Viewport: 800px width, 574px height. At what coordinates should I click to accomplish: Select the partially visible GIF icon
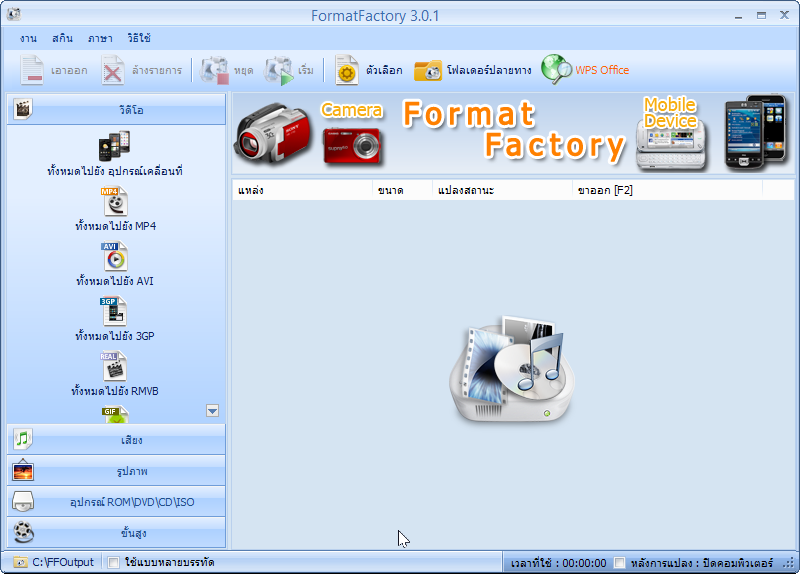click(114, 415)
